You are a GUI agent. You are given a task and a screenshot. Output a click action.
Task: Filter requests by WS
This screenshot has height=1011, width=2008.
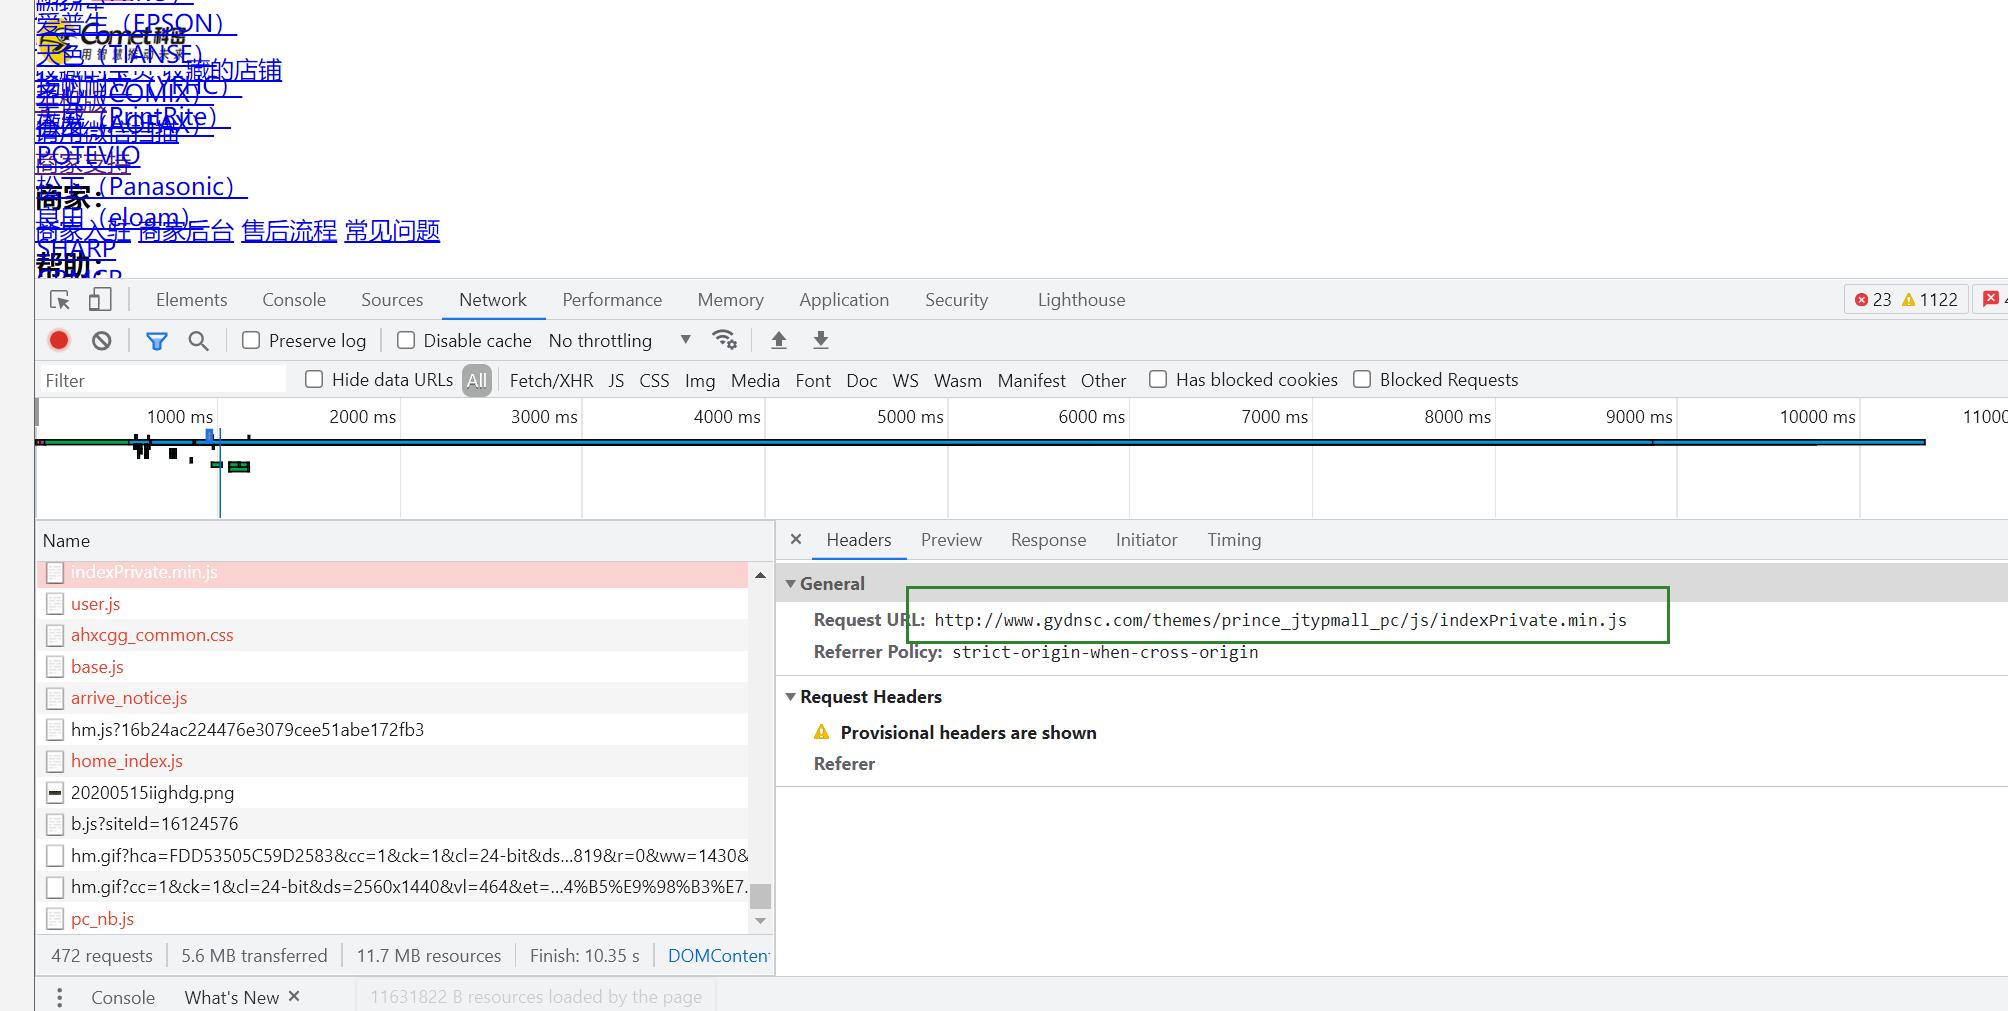click(905, 380)
